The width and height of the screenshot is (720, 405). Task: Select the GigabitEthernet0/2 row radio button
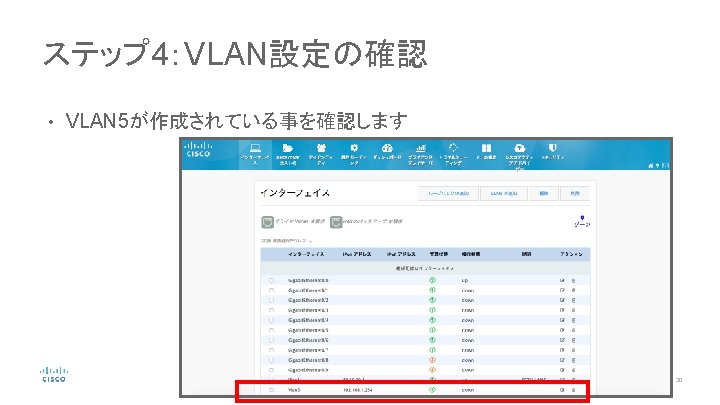(271, 300)
